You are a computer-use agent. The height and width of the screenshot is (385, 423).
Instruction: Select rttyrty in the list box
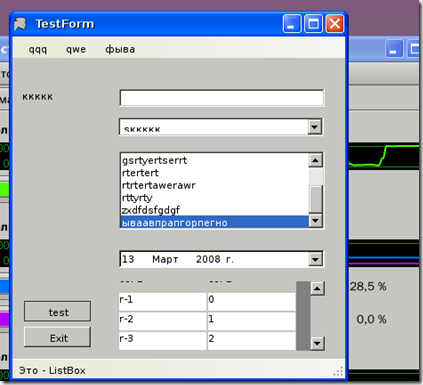point(214,198)
